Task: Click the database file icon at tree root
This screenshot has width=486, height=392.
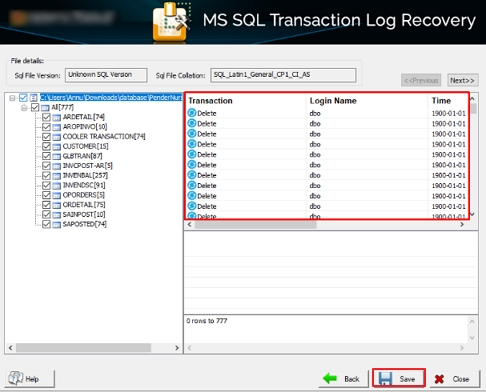Action: 33,98
